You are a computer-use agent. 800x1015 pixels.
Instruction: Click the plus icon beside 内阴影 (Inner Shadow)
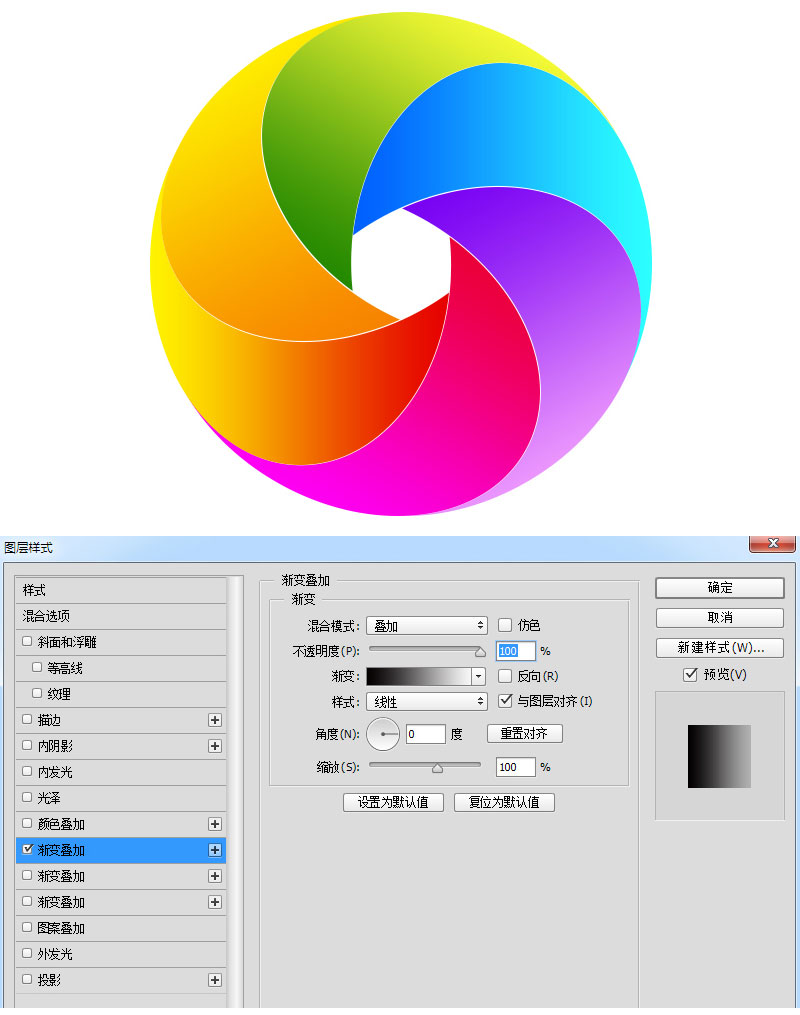[214, 746]
